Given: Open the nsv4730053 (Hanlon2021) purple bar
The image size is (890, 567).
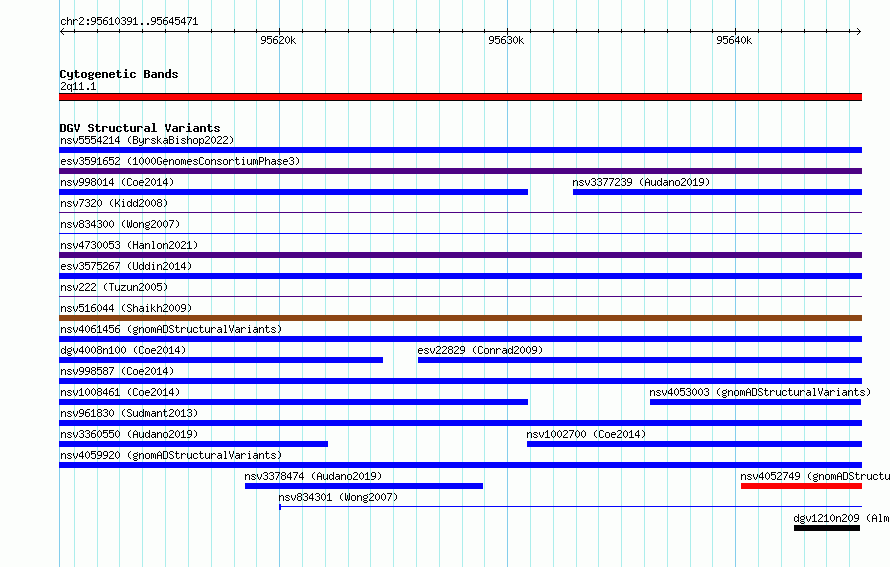Looking at the screenshot, I should (460, 255).
